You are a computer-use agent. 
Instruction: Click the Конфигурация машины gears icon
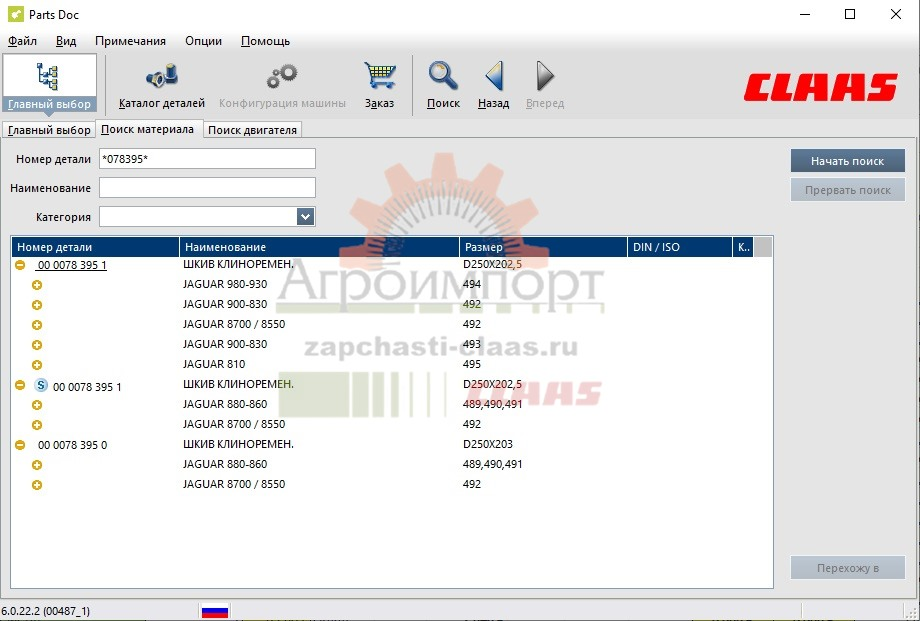[x=282, y=76]
